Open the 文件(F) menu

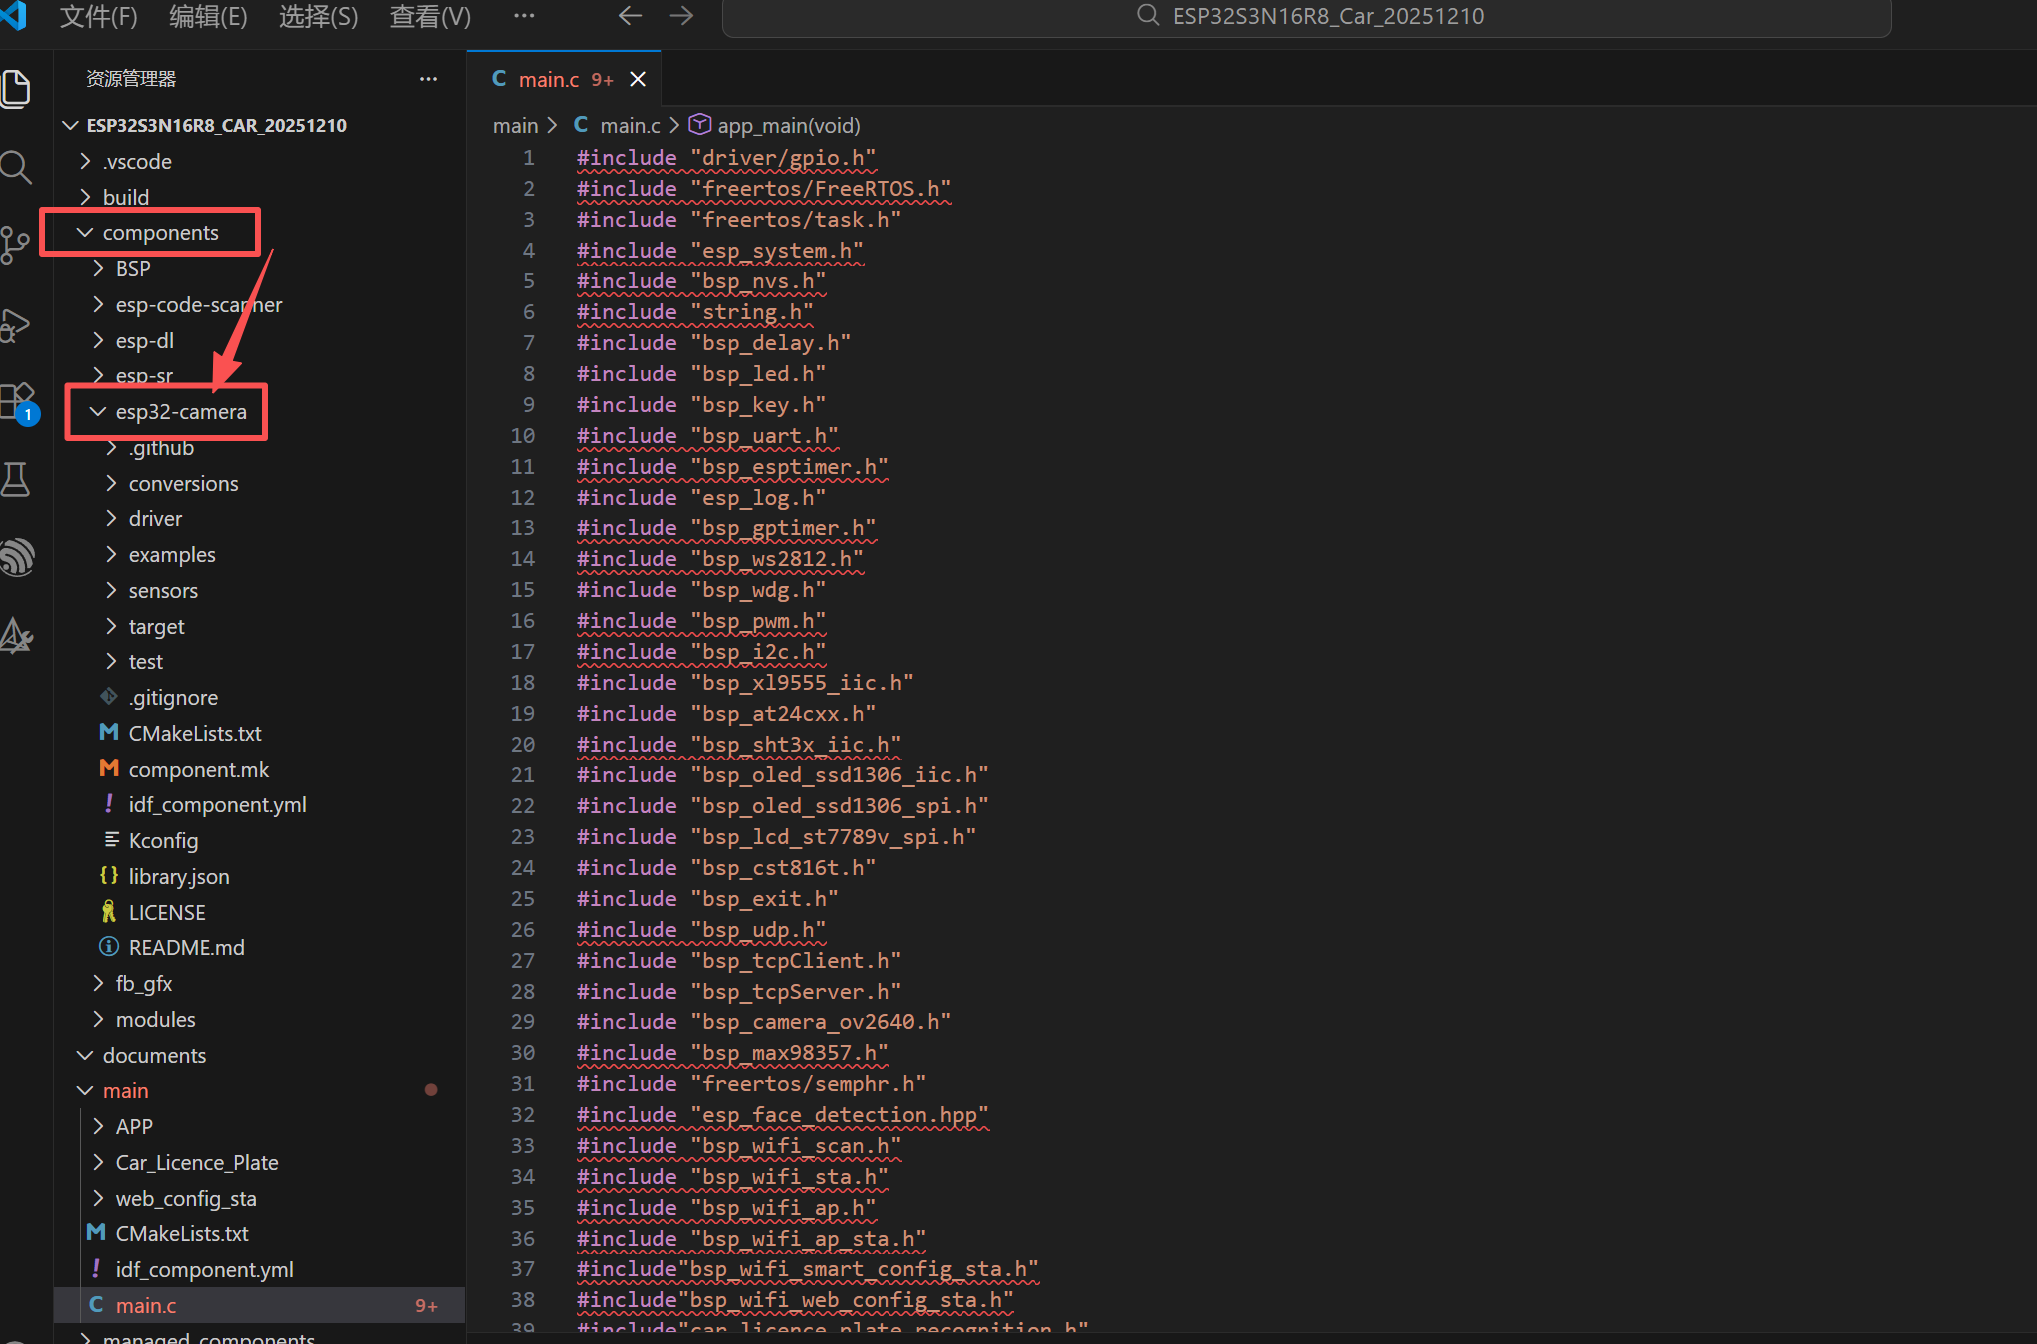98,16
